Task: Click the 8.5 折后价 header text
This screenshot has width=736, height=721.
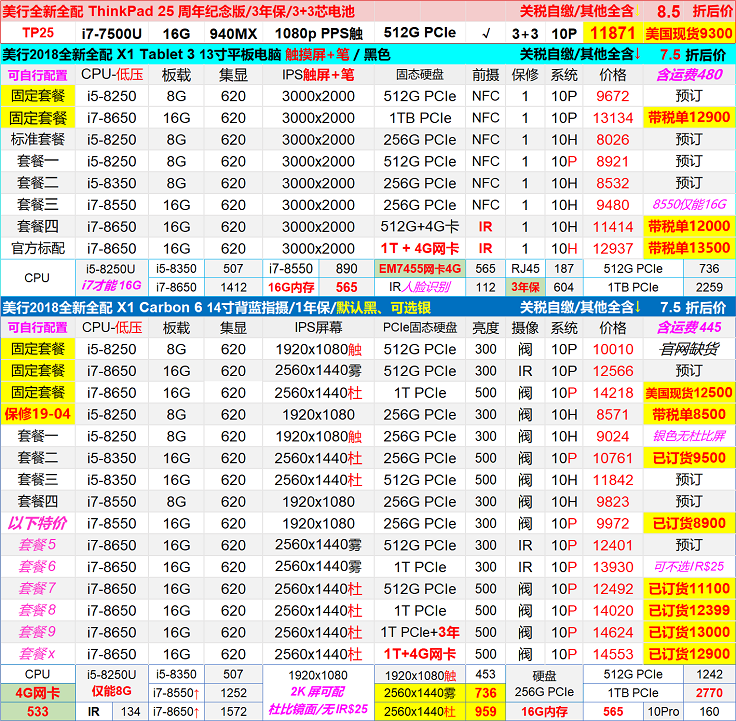Action: pos(695,11)
